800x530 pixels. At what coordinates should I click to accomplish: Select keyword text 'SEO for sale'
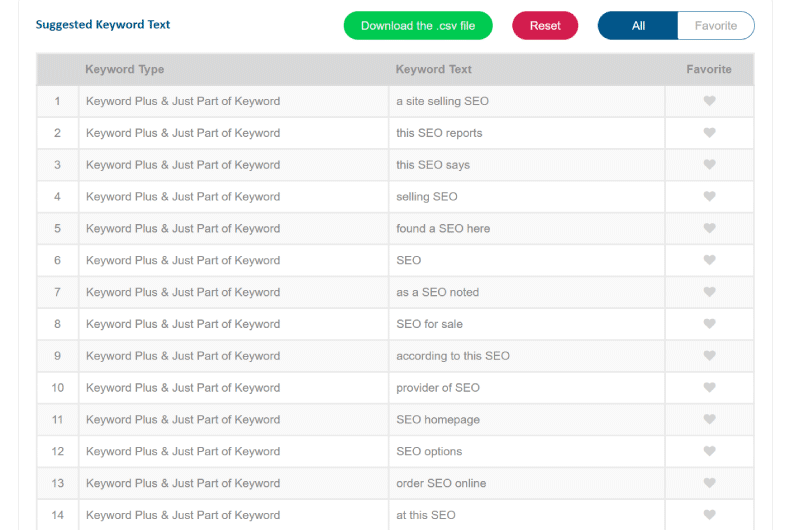(x=430, y=323)
